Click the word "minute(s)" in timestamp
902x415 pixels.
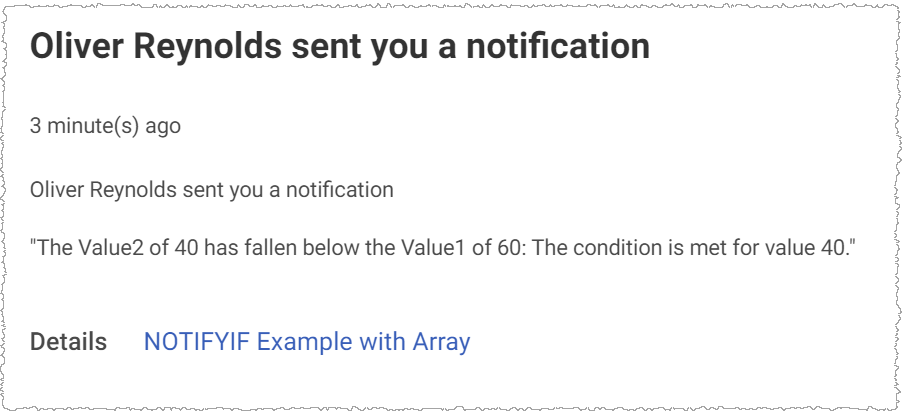93,127
